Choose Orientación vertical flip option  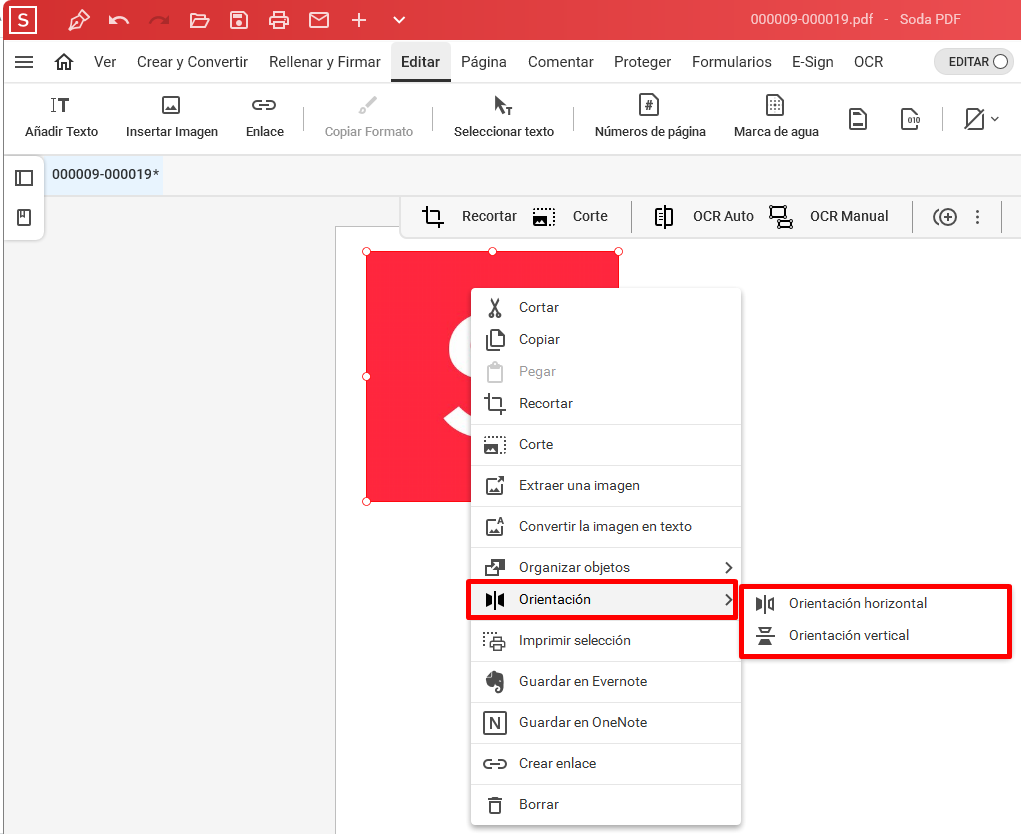tap(875, 635)
